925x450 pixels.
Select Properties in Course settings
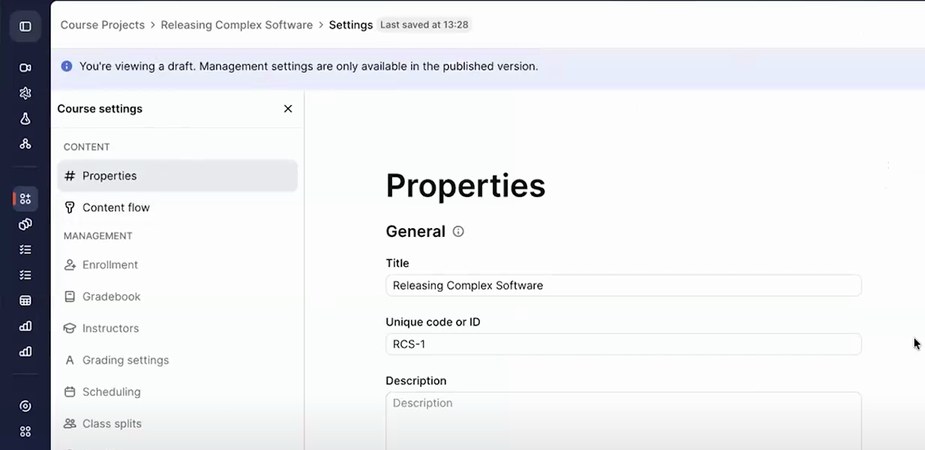(x=178, y=176)
